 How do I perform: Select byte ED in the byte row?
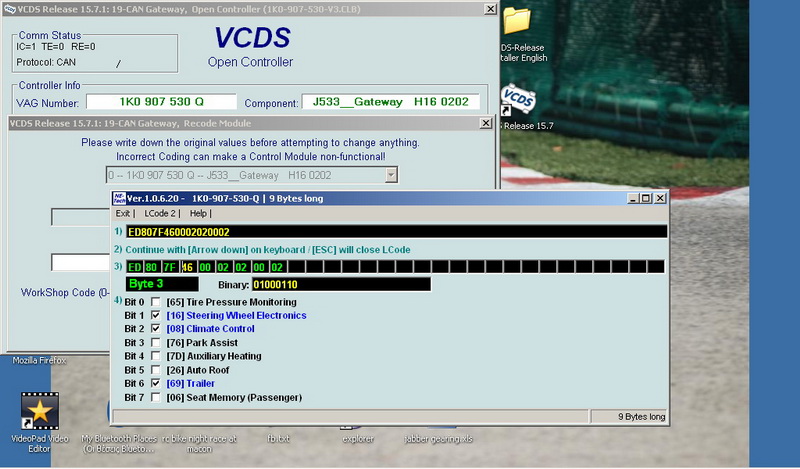[x=134, y=267]
